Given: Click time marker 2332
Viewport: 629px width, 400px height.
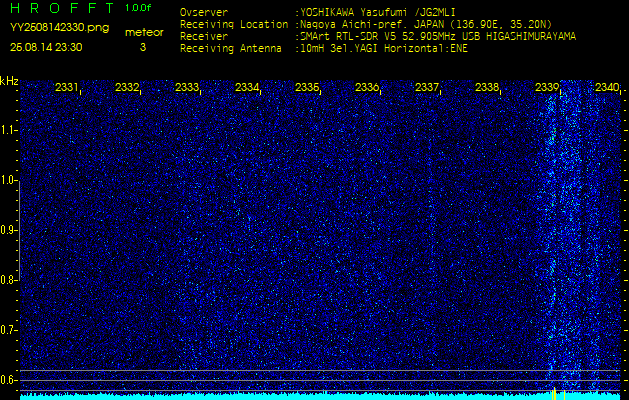Looking at the screenshot, I should pos(127,87).
